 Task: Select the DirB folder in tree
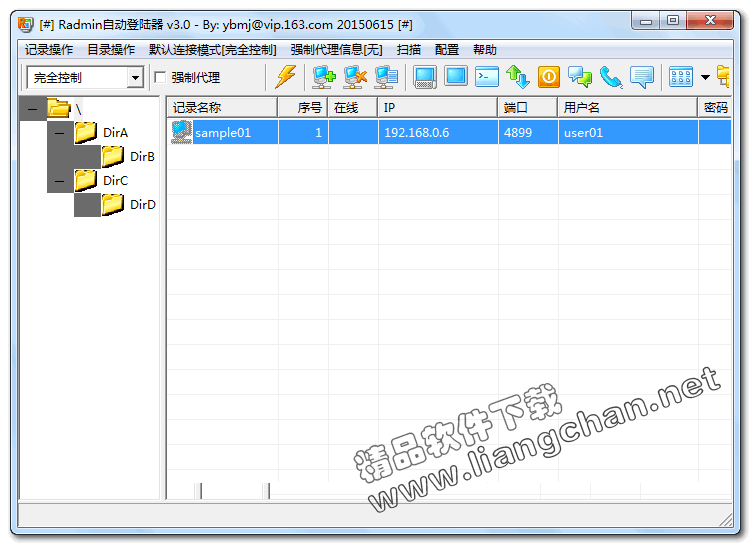tap(129, 156)
